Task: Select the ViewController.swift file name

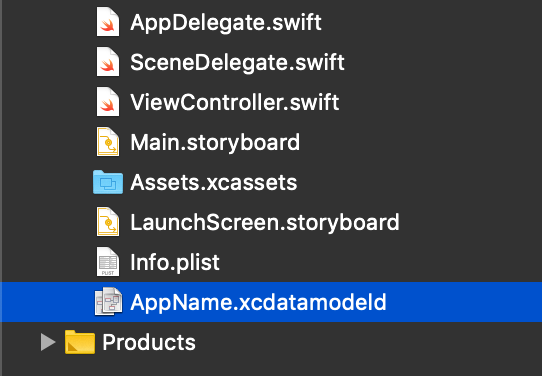Action: click(x=235, y=103)
